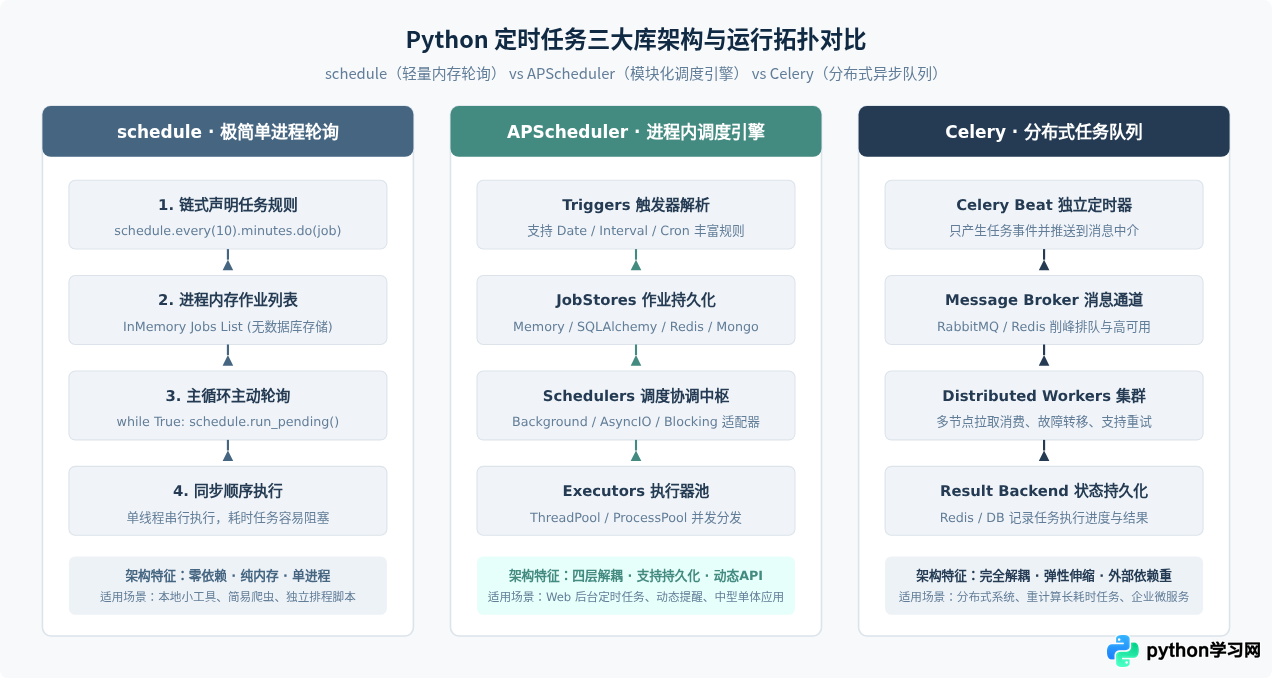Click "架构特征:完全解耦 · 弹性伸缩 · 外部依赖重"
The height and width of the screenshot is (679, 1272).
coord(1044,576)
